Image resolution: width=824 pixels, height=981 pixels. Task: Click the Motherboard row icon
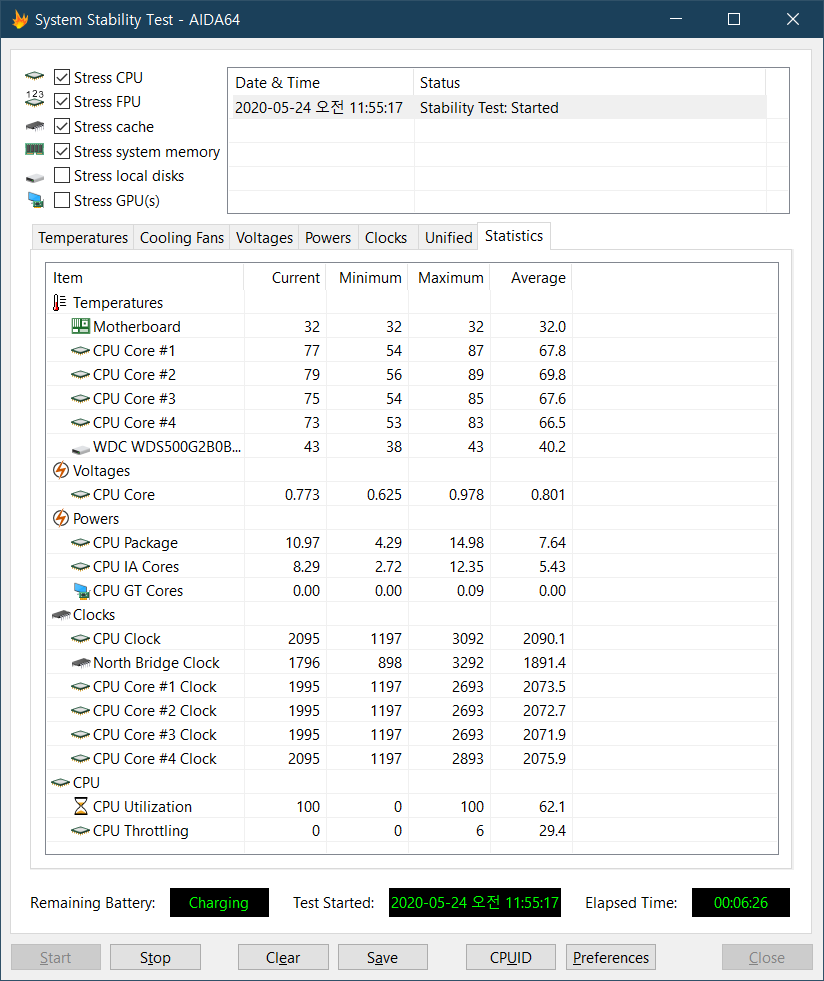point(80,326)
